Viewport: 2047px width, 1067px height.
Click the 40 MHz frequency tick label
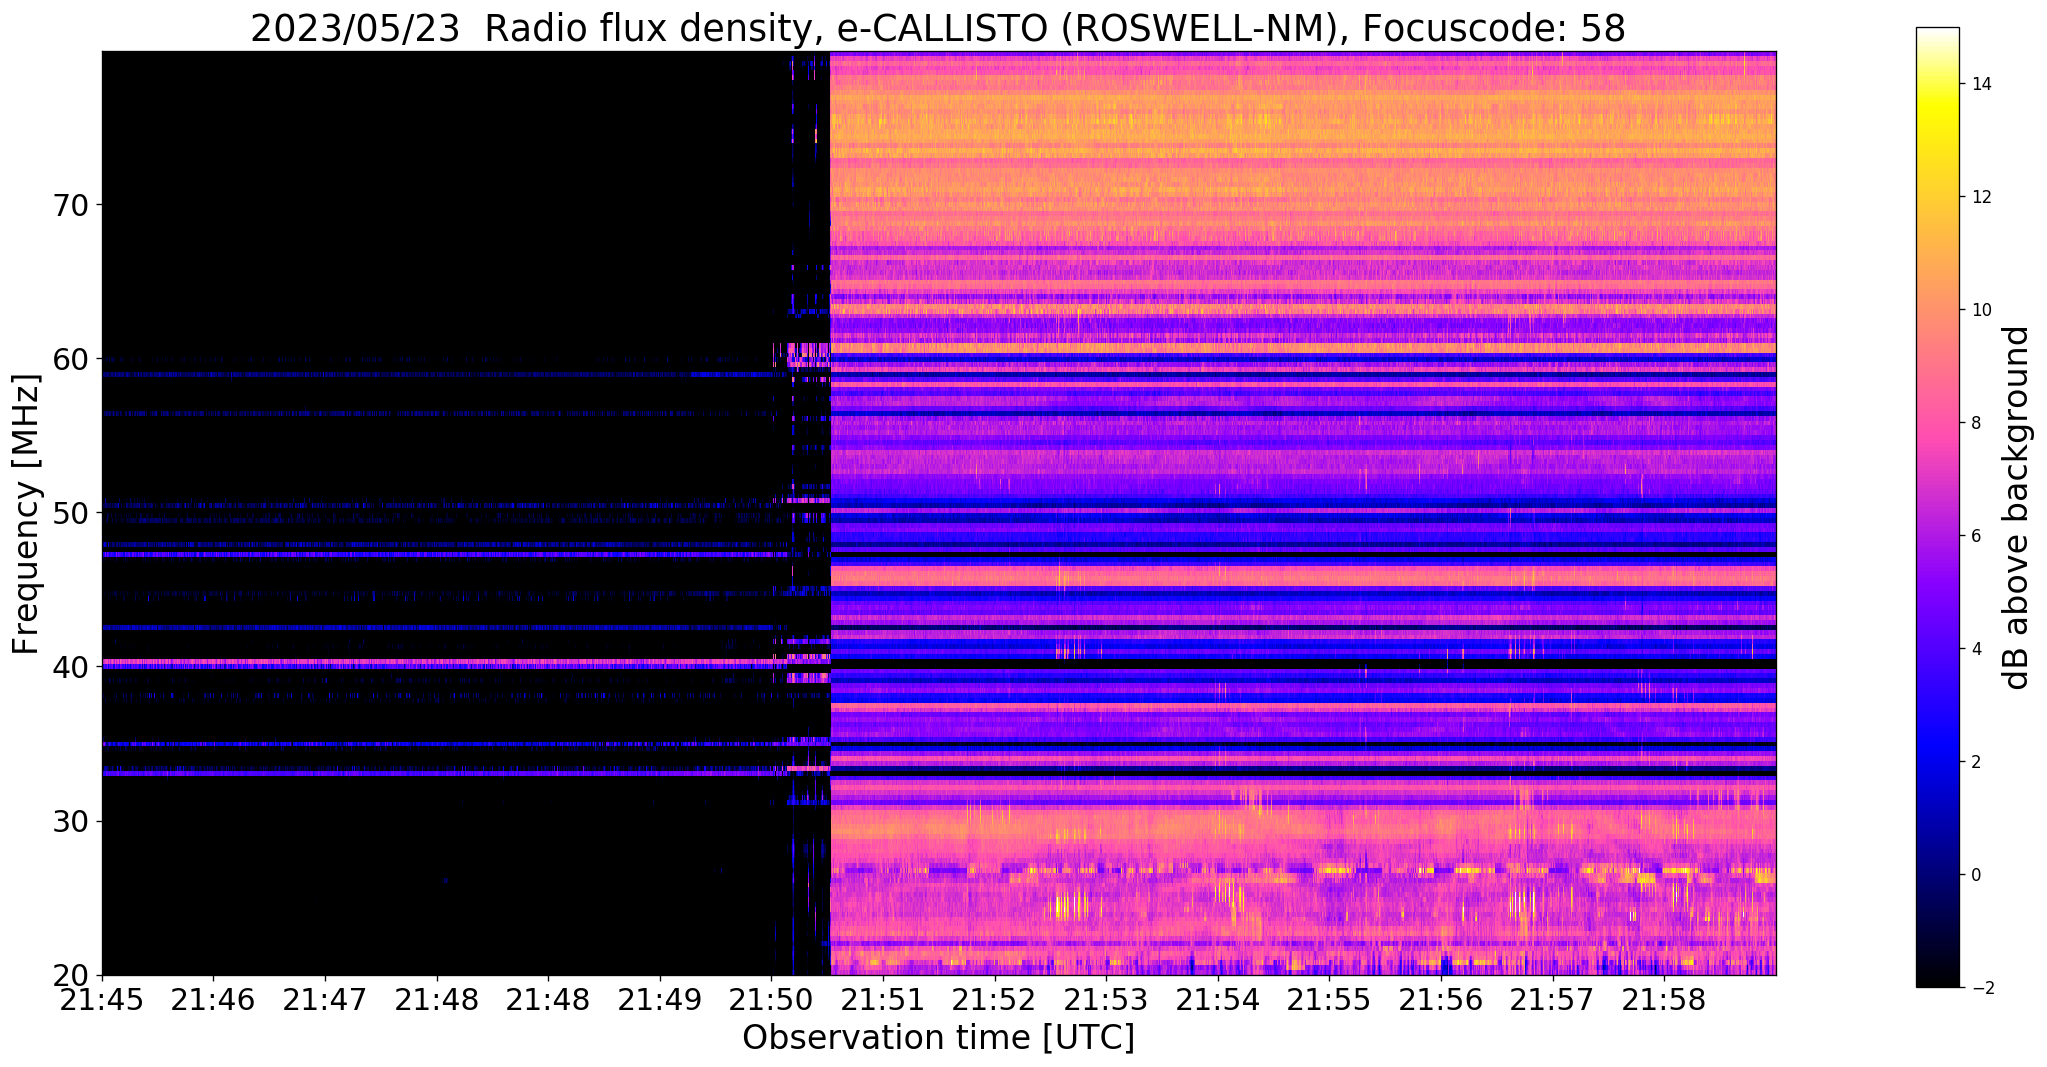[x=70, y=667]
